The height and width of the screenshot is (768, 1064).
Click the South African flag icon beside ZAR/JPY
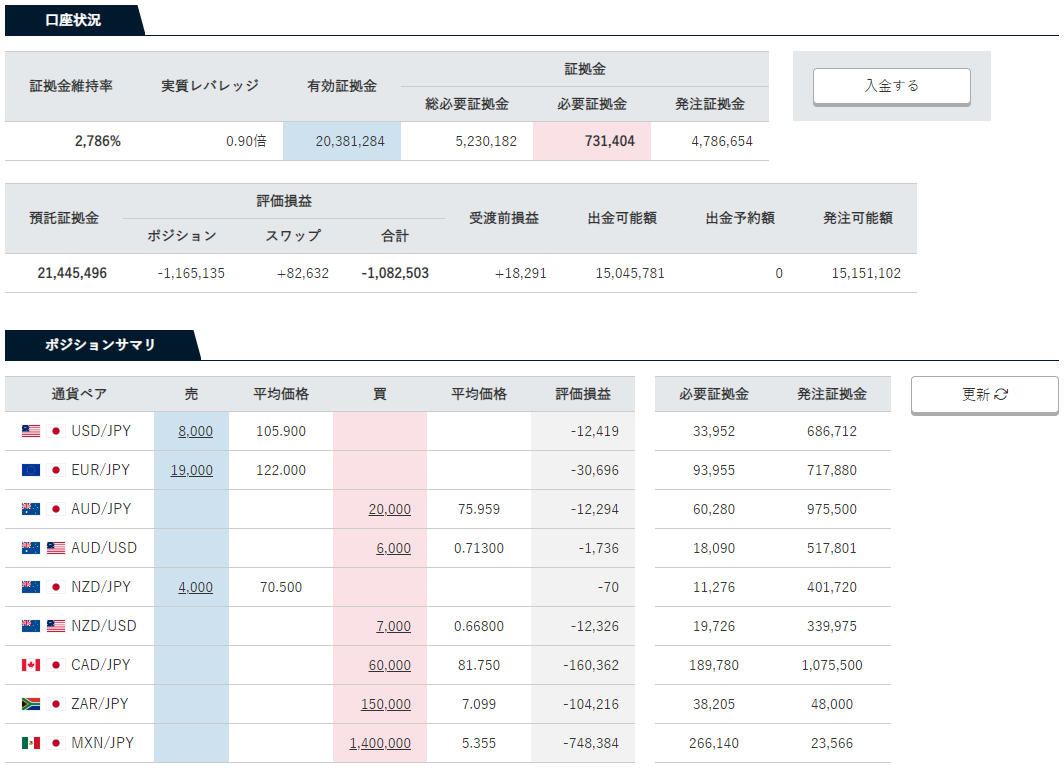31,704
